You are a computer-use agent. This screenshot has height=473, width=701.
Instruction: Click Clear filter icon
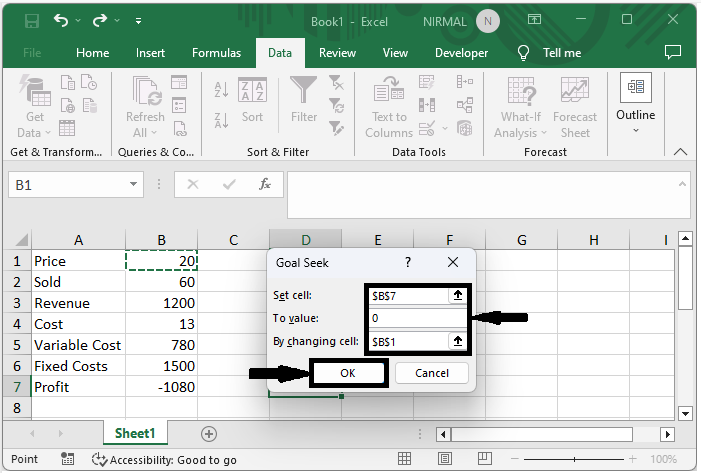tap(336, 82)
